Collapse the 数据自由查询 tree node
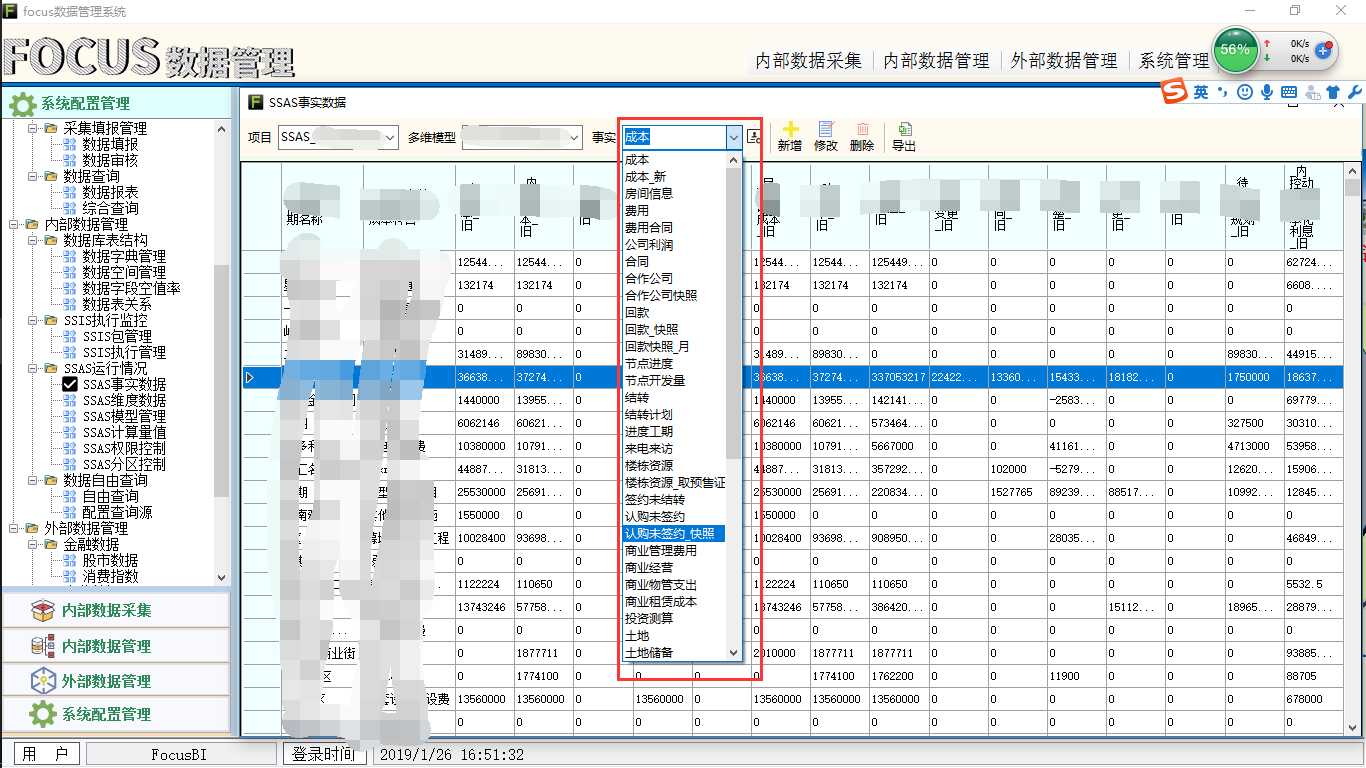The image size is (1366, 768). 33,481
